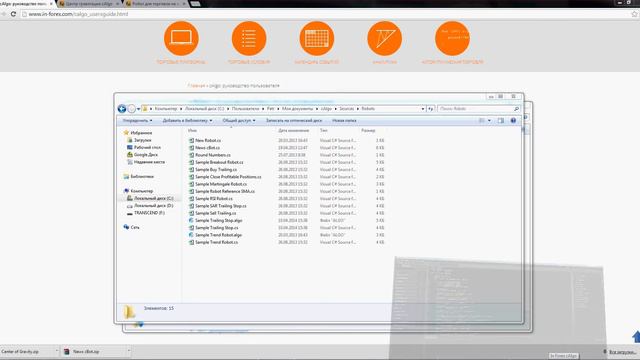Viewport: 640px width, 360px height.
Task: Click the search magnifier in Explorer search box
Action: coord(516,109)
